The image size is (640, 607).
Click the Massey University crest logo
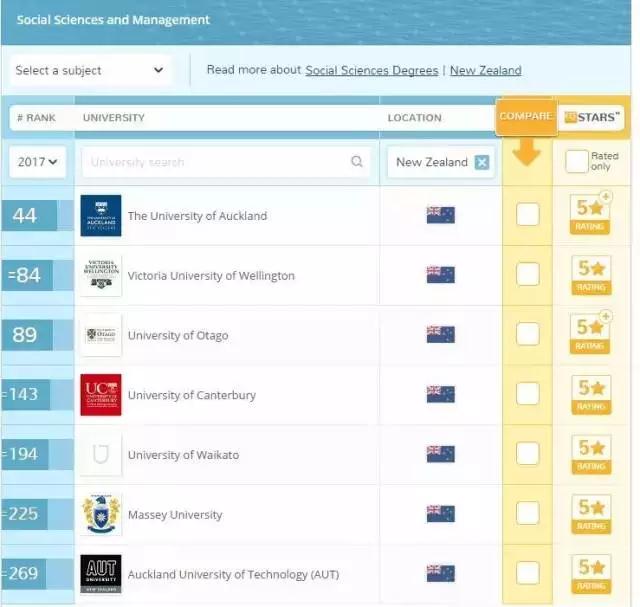tap(101, 515)
